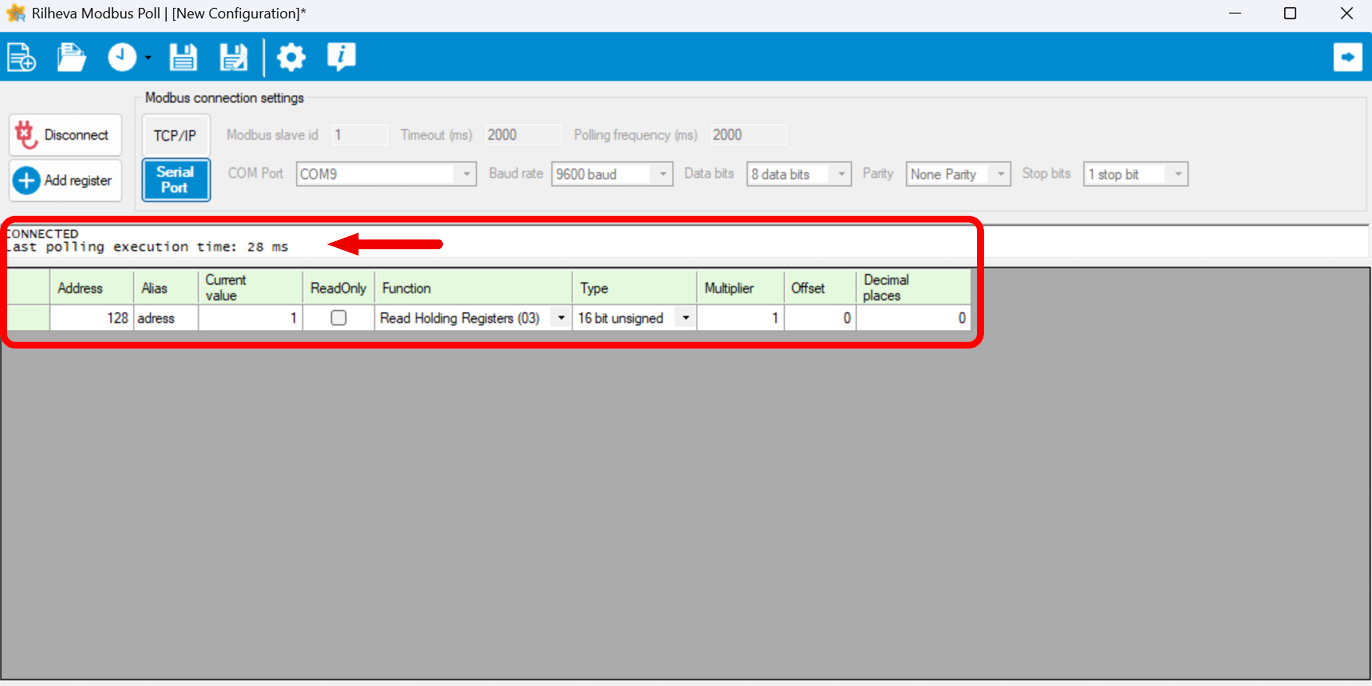Image resolution: width=1372 pixels, height=686 pixels.
Task: Open the Stop bits dropdown
Action: click(x=1135, y=174)
